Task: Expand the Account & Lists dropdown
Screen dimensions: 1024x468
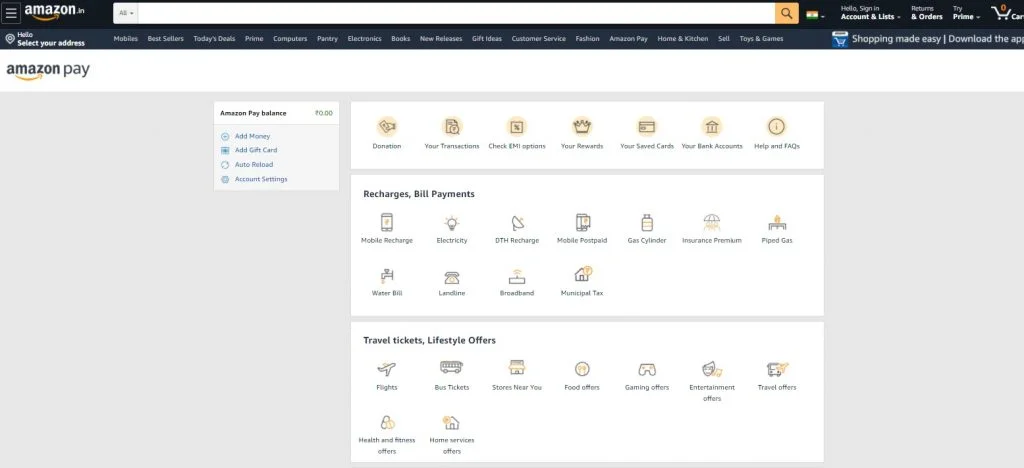Action: coord(871,13)
